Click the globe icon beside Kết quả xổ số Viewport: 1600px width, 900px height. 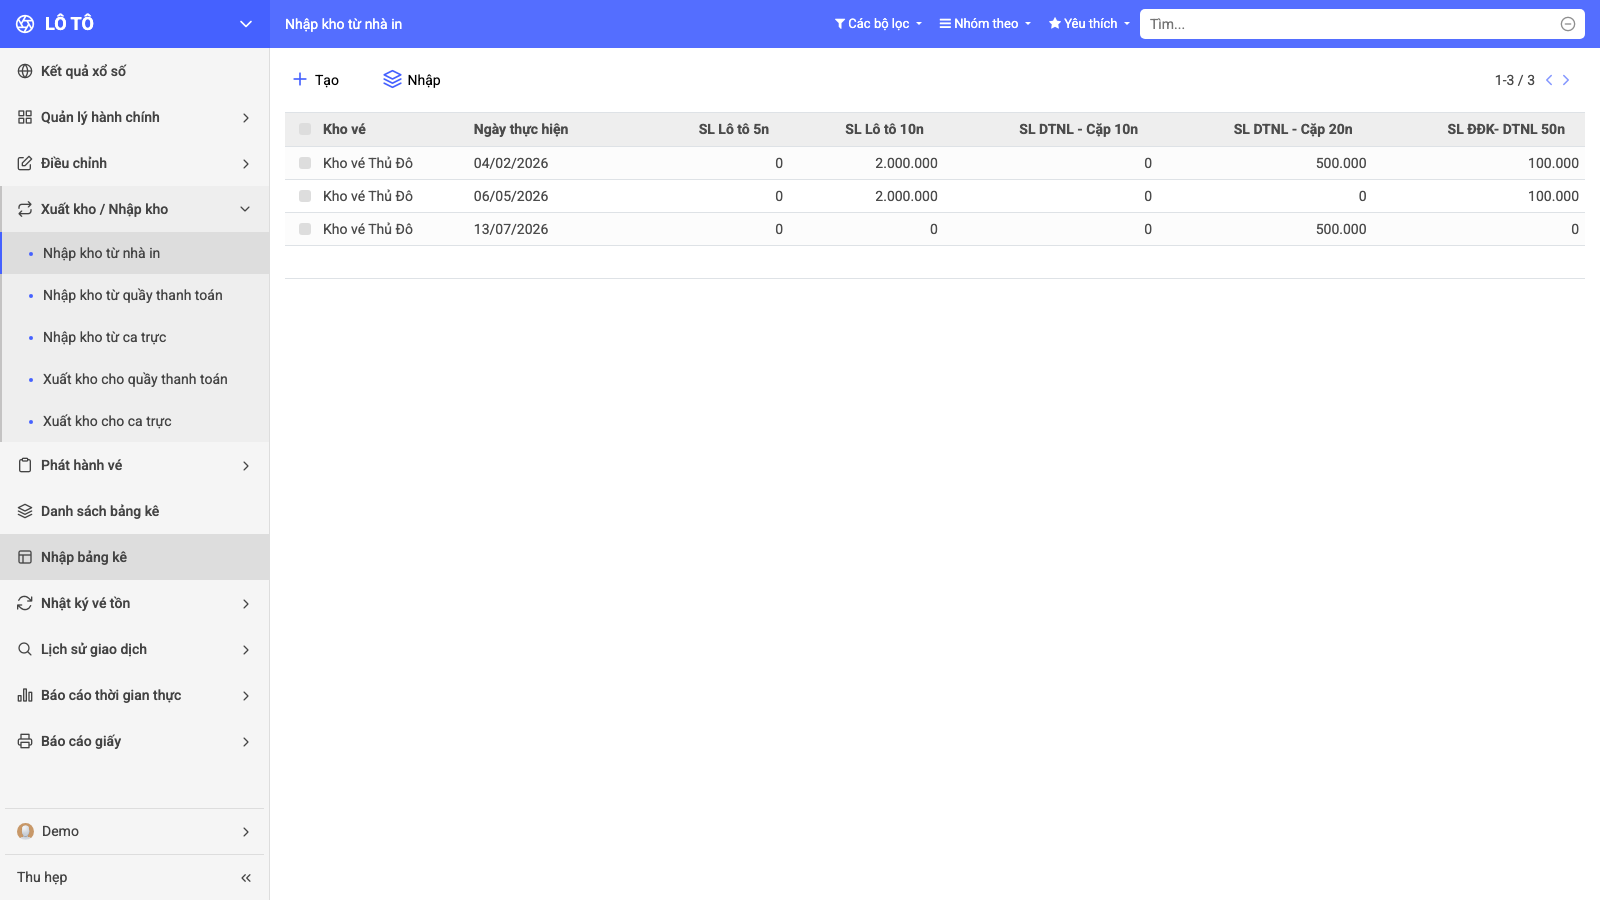coord(25,71)
